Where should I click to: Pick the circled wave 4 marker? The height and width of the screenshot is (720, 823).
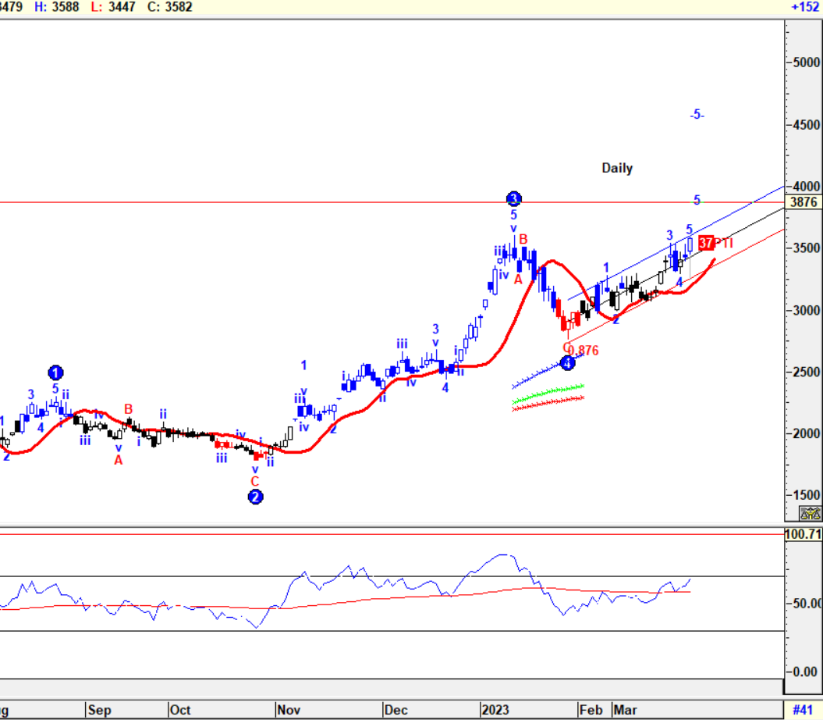pyautogui.click(x=567, y=363)
